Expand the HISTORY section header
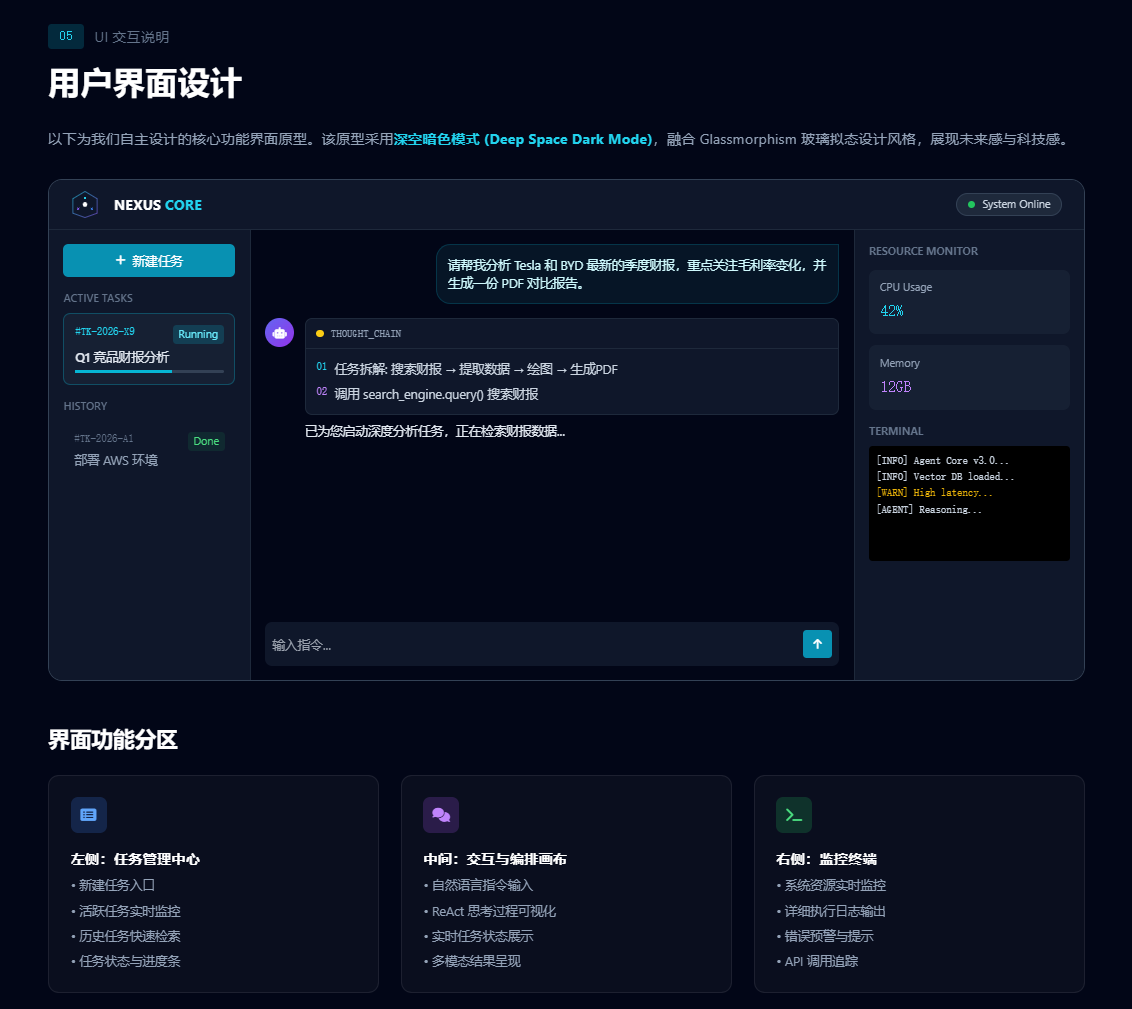 [85, 406]
